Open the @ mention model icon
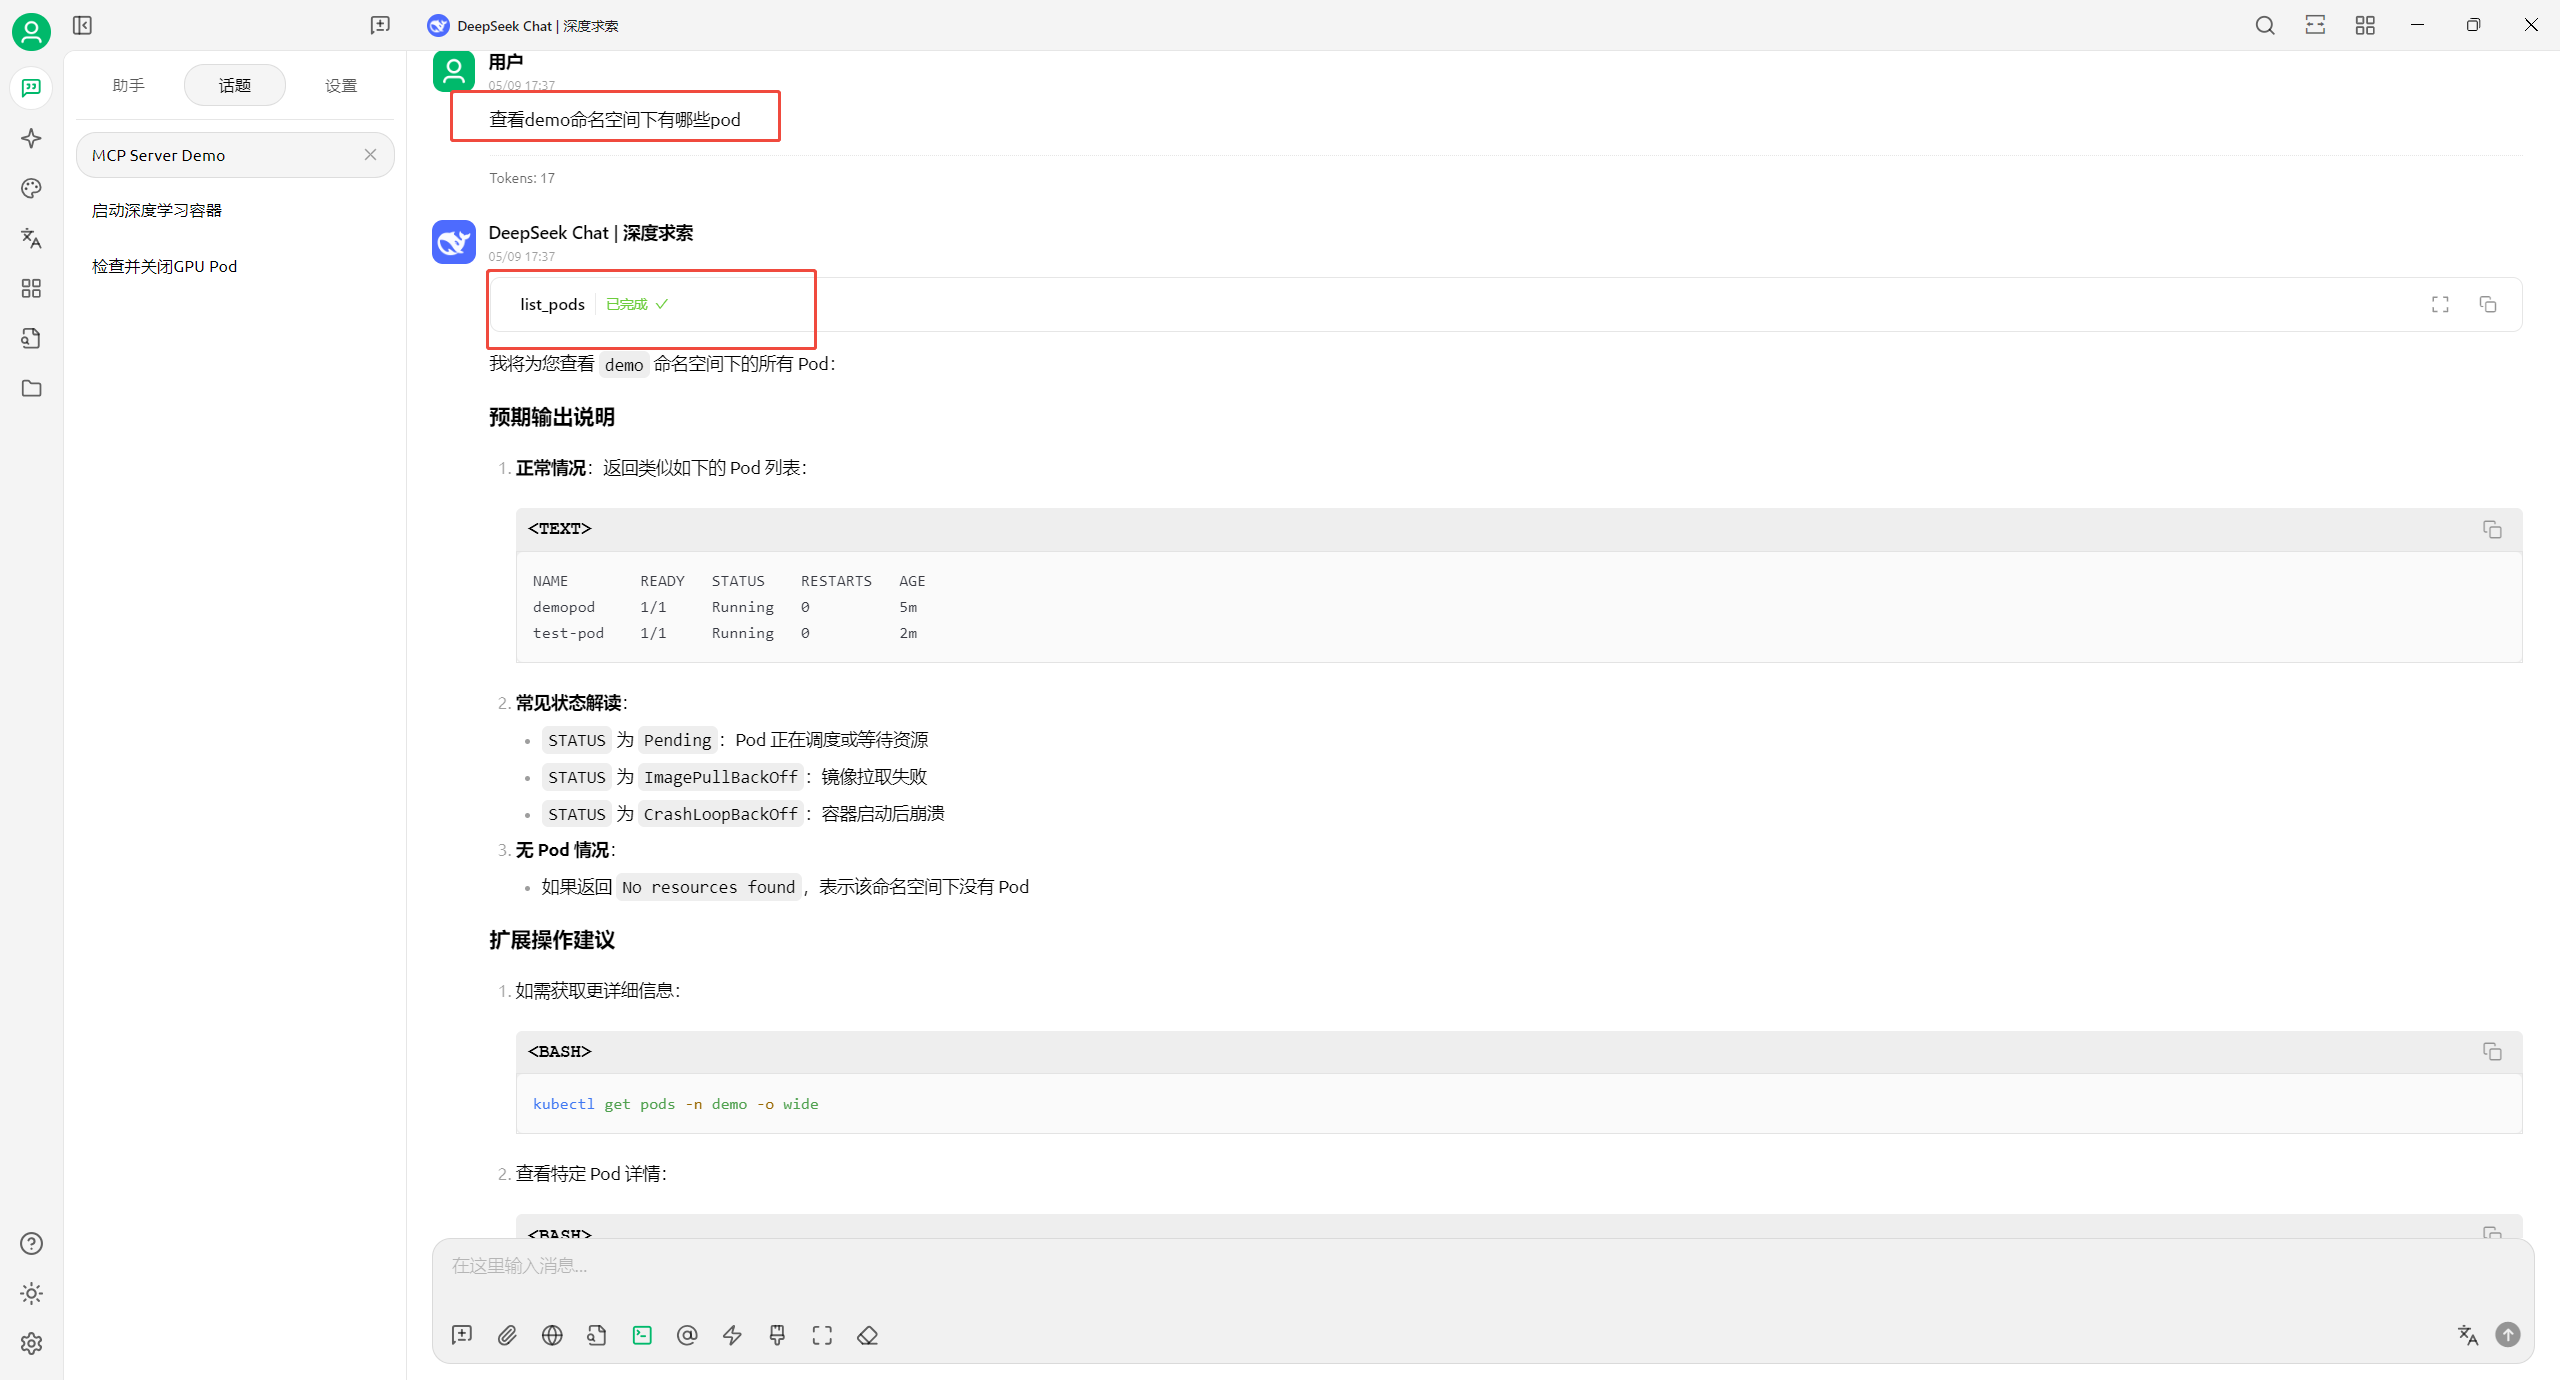 click(687, 1335)
